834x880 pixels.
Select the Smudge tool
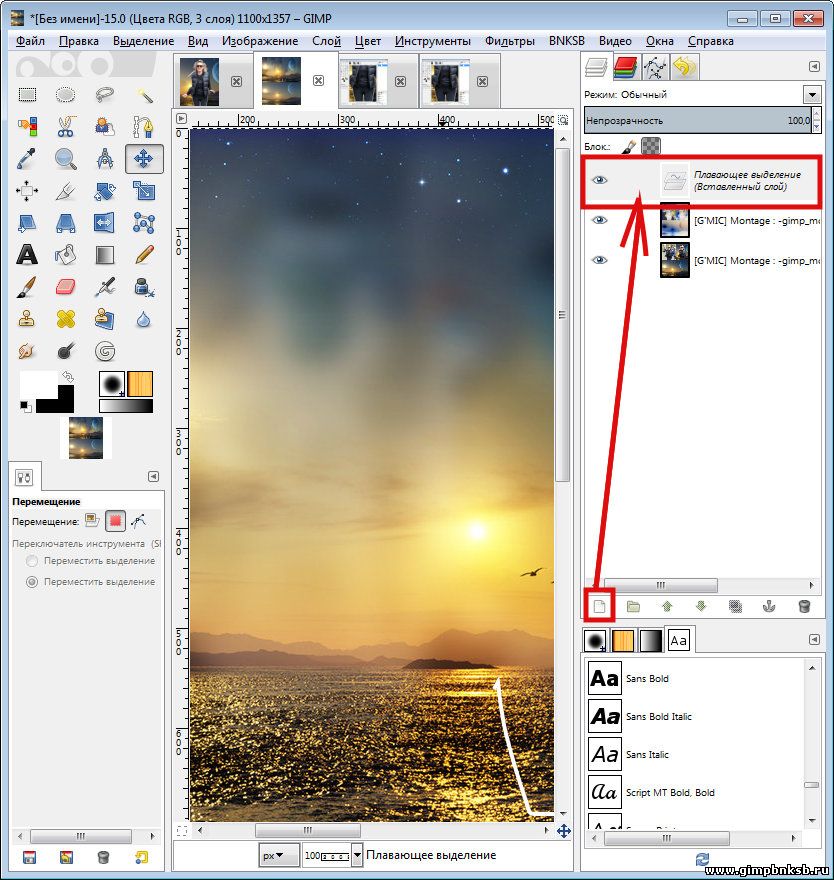point(27,351)
